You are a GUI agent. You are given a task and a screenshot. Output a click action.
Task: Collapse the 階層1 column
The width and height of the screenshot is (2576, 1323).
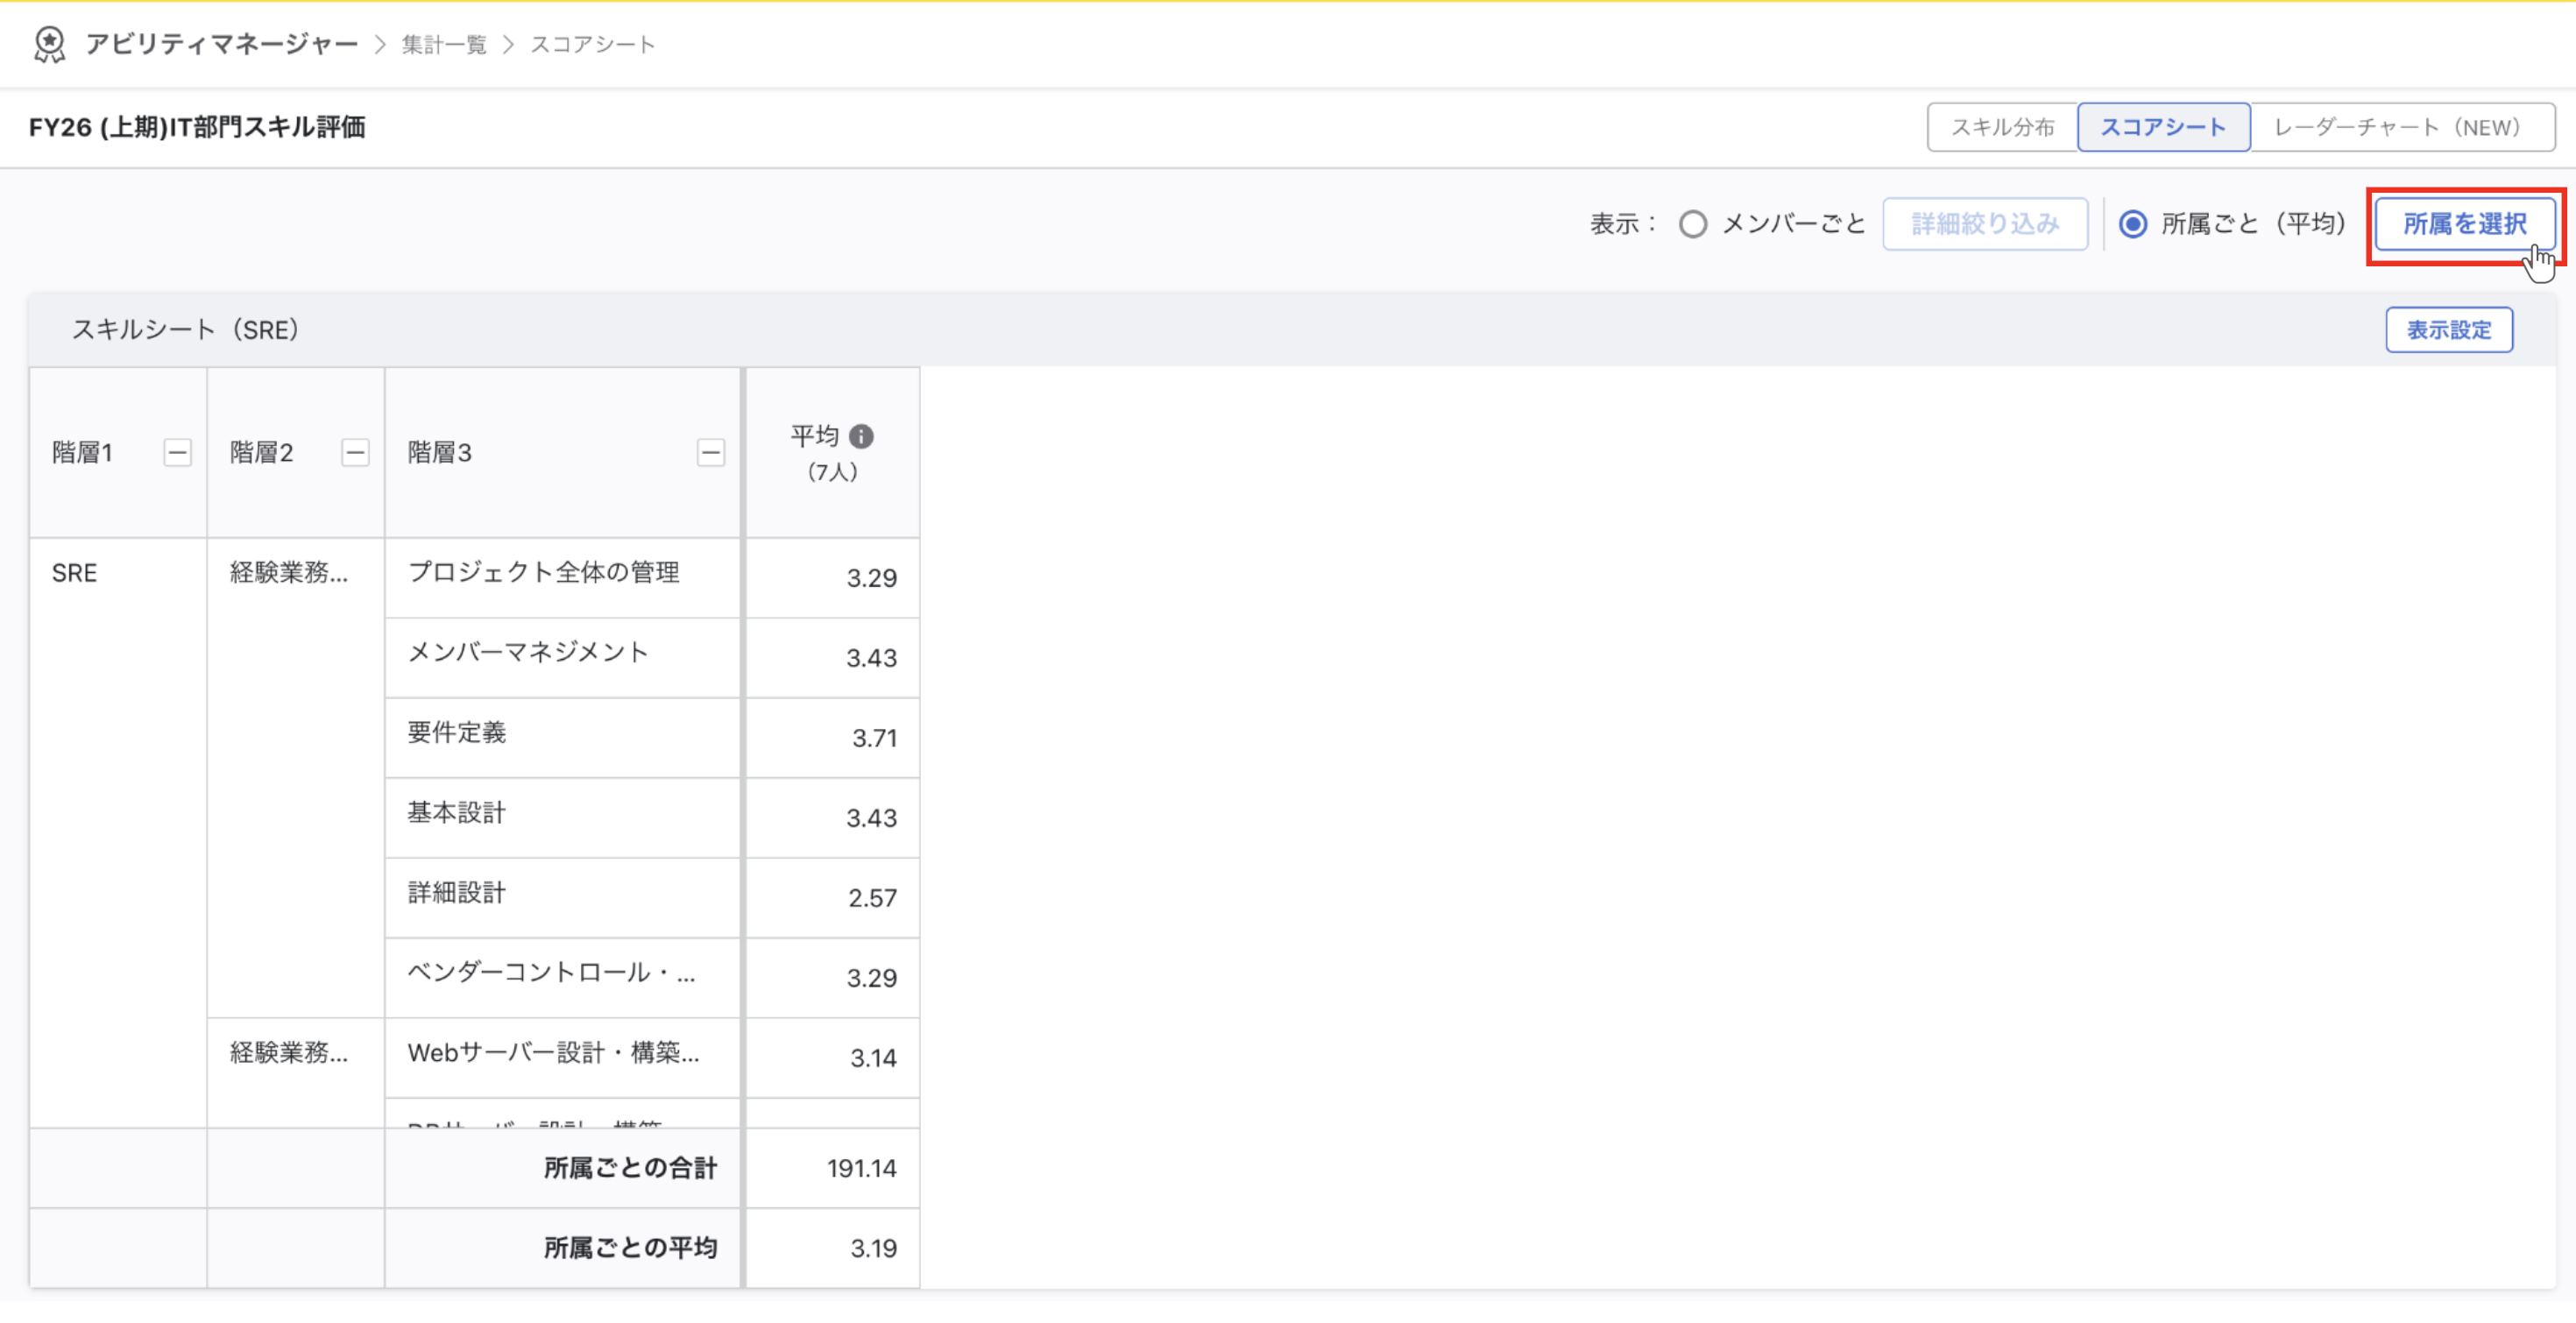coord(177,452)
